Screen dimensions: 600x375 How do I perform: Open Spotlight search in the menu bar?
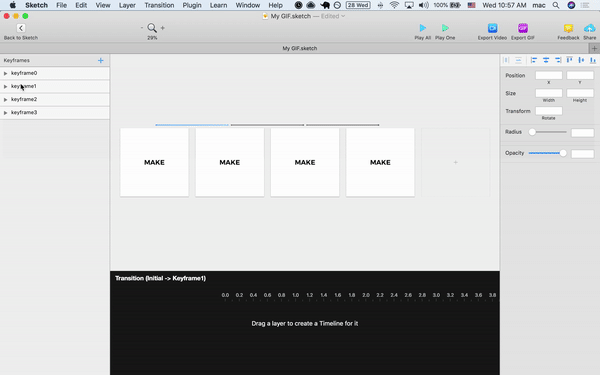(x=556, y=5)
